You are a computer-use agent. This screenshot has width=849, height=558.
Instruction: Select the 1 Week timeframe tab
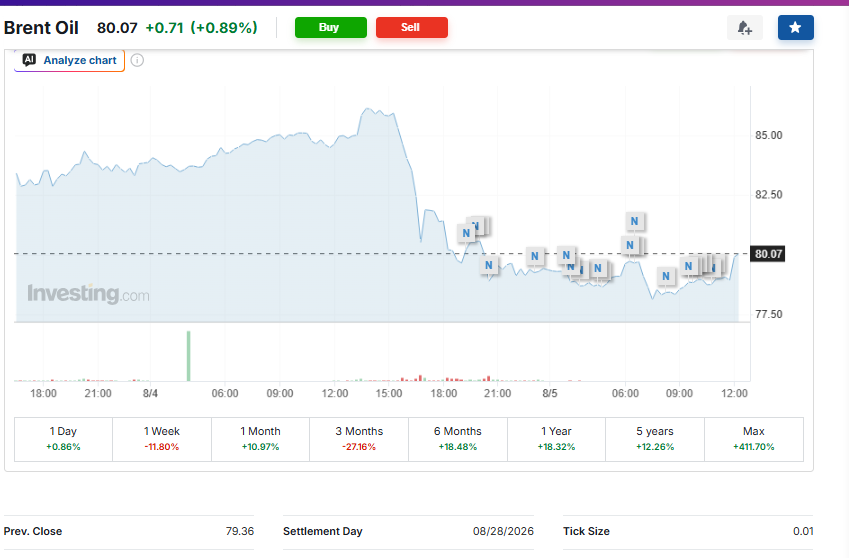pos(162,439)
